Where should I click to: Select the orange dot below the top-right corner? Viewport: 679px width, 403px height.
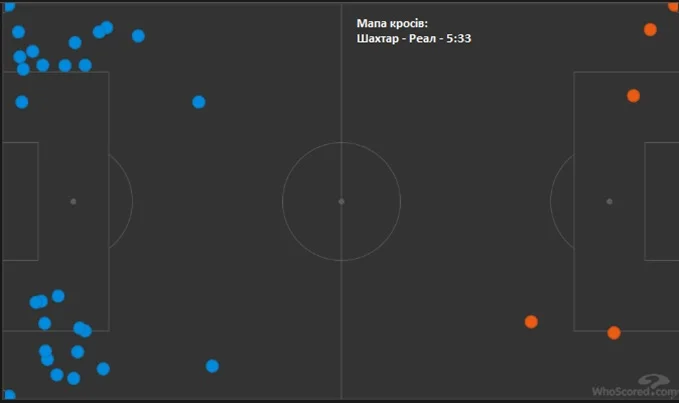click(650, 30)
